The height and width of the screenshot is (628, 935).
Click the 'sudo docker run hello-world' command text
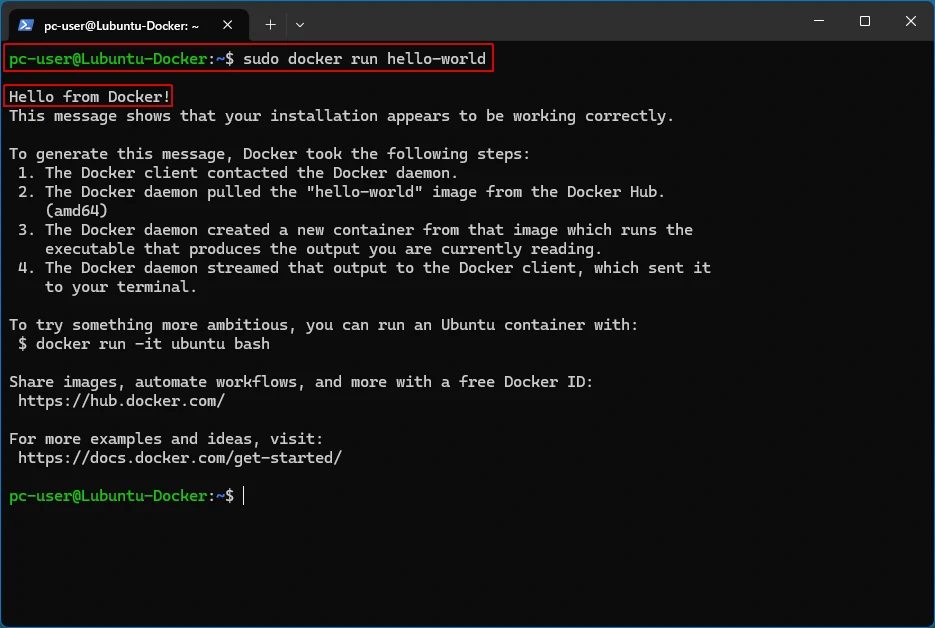tap(364, 59)
